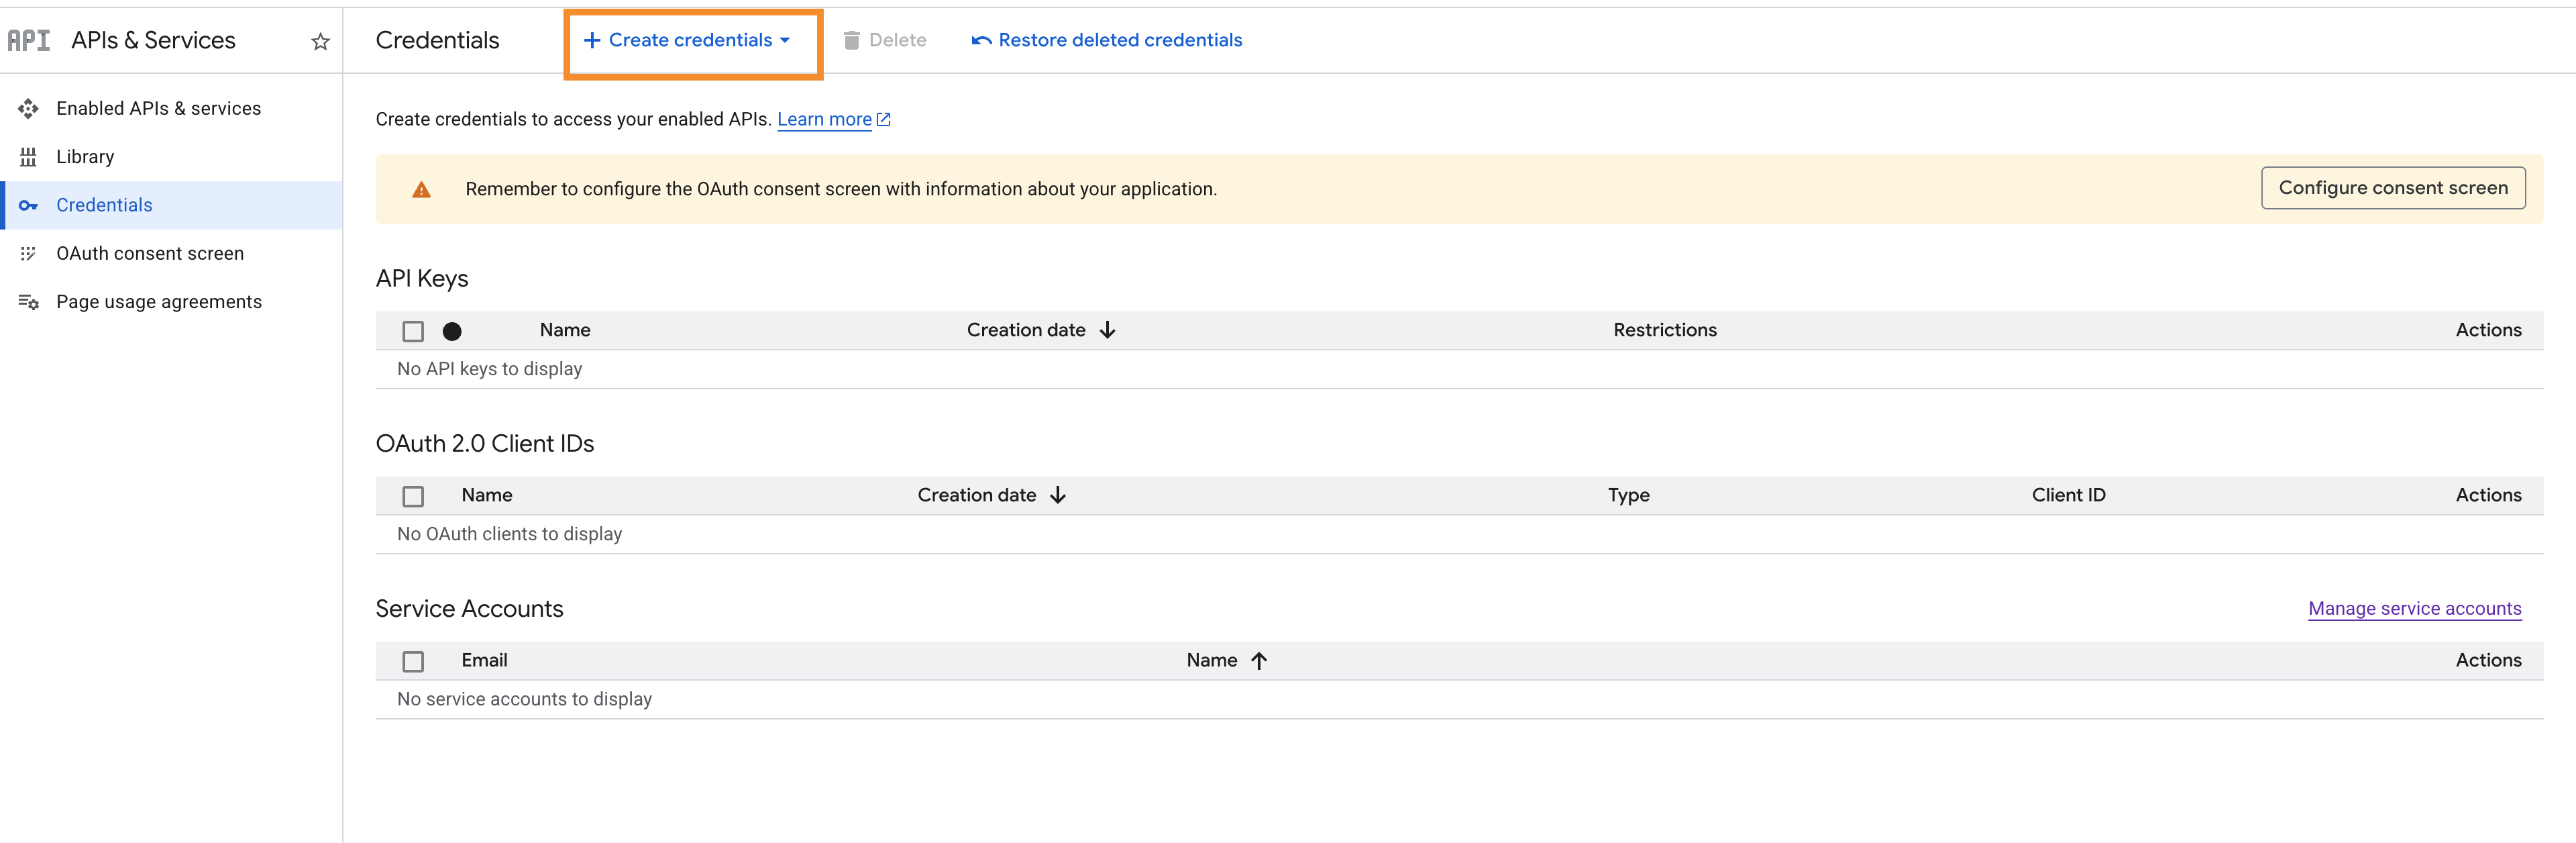
Task: Click 'No OAuth clients to display' text
Action: pyautogui.click(x=509, y=534)
